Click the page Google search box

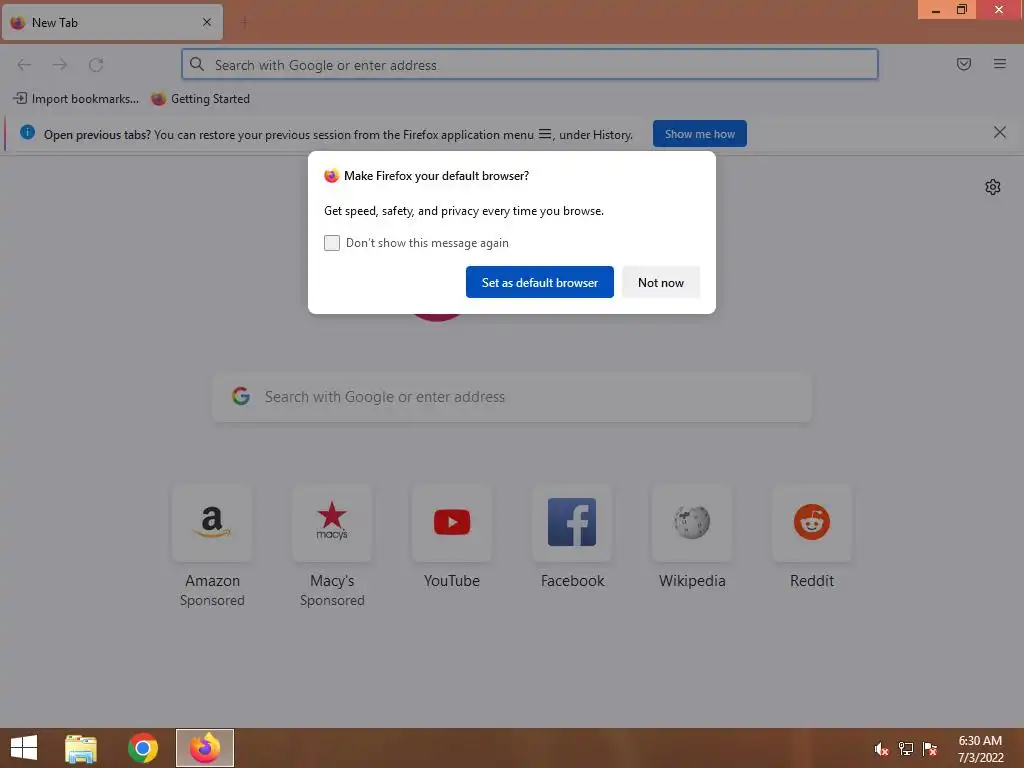[512, 397]
